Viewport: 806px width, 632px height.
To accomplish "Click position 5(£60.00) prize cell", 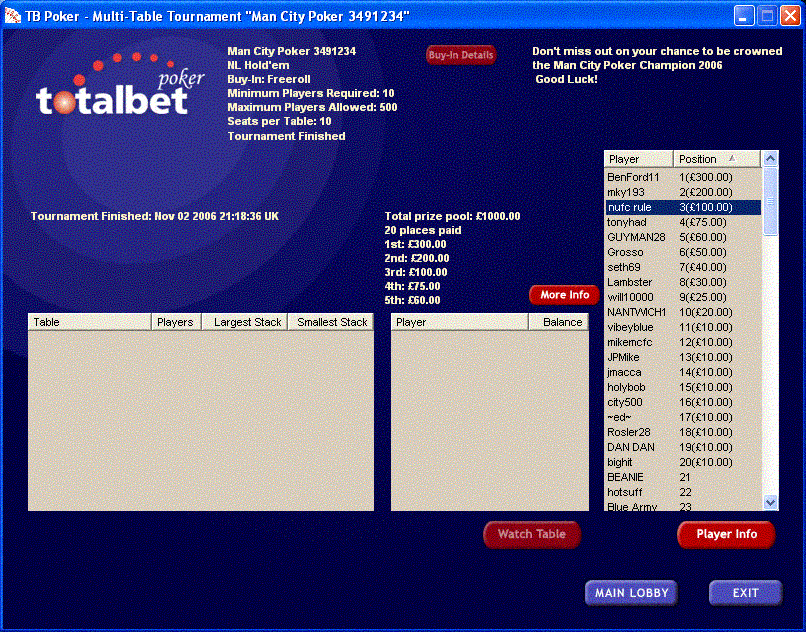I will click(703, 237).
